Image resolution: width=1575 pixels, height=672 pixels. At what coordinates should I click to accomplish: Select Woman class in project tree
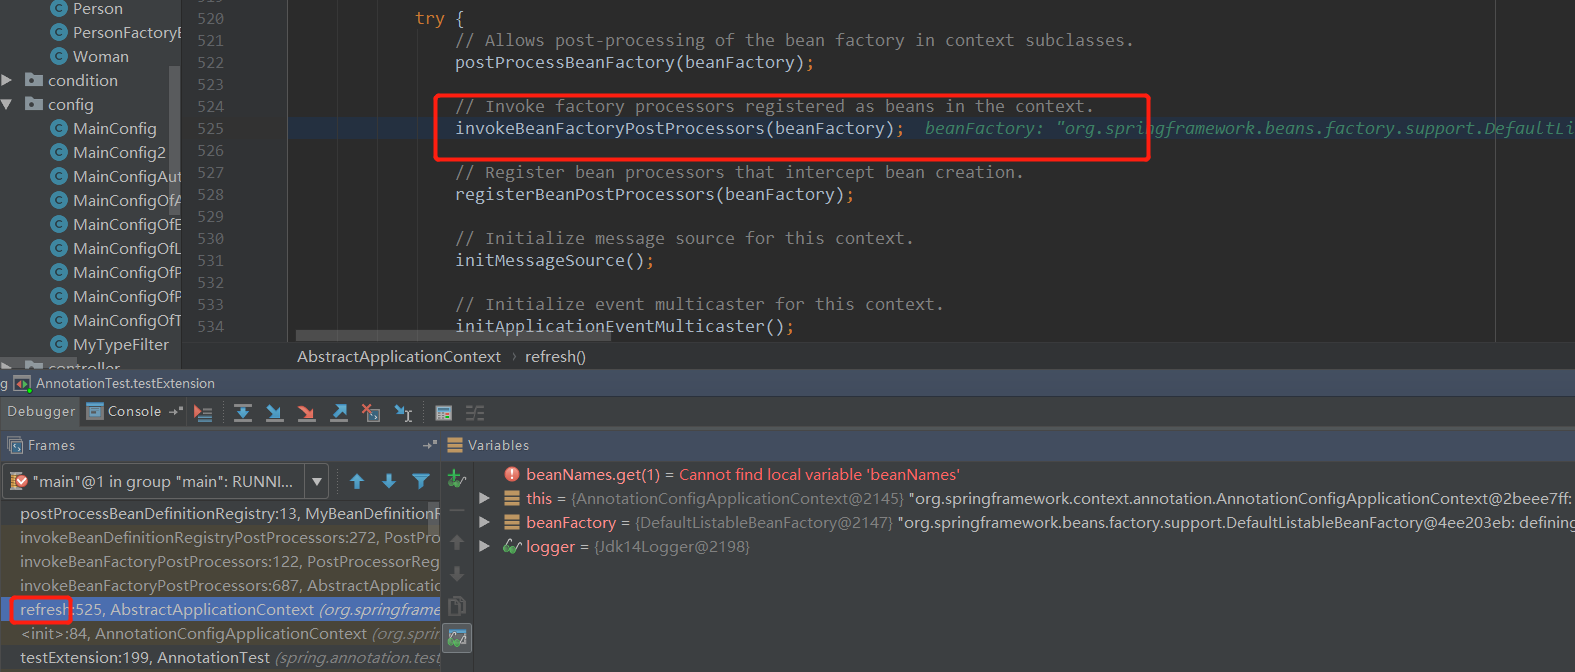101,56
